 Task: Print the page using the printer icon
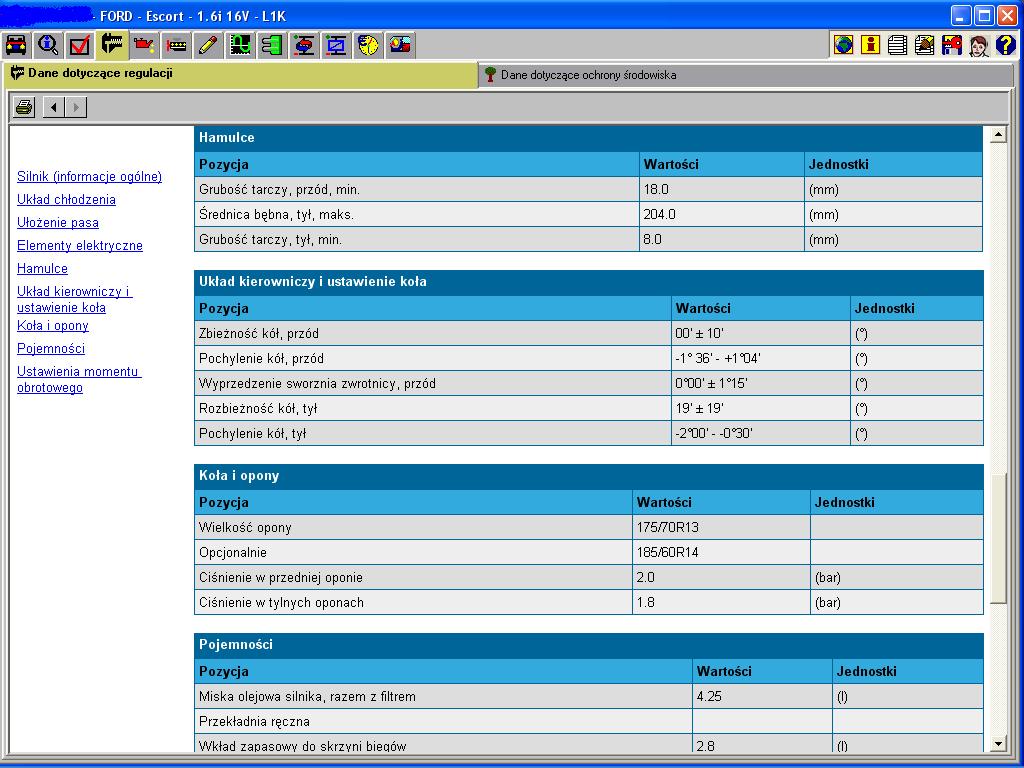(x=24, y=107)
